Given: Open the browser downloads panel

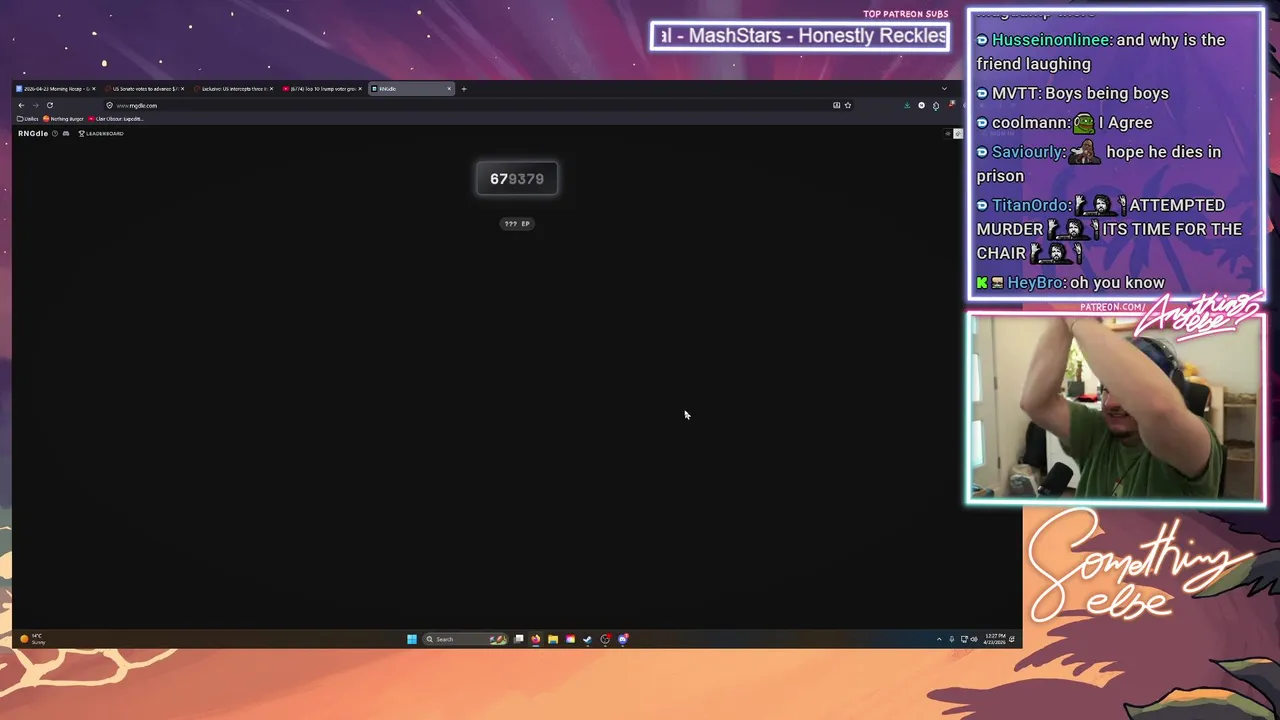Looking at the screenshot, I should (x=907, y=105).
